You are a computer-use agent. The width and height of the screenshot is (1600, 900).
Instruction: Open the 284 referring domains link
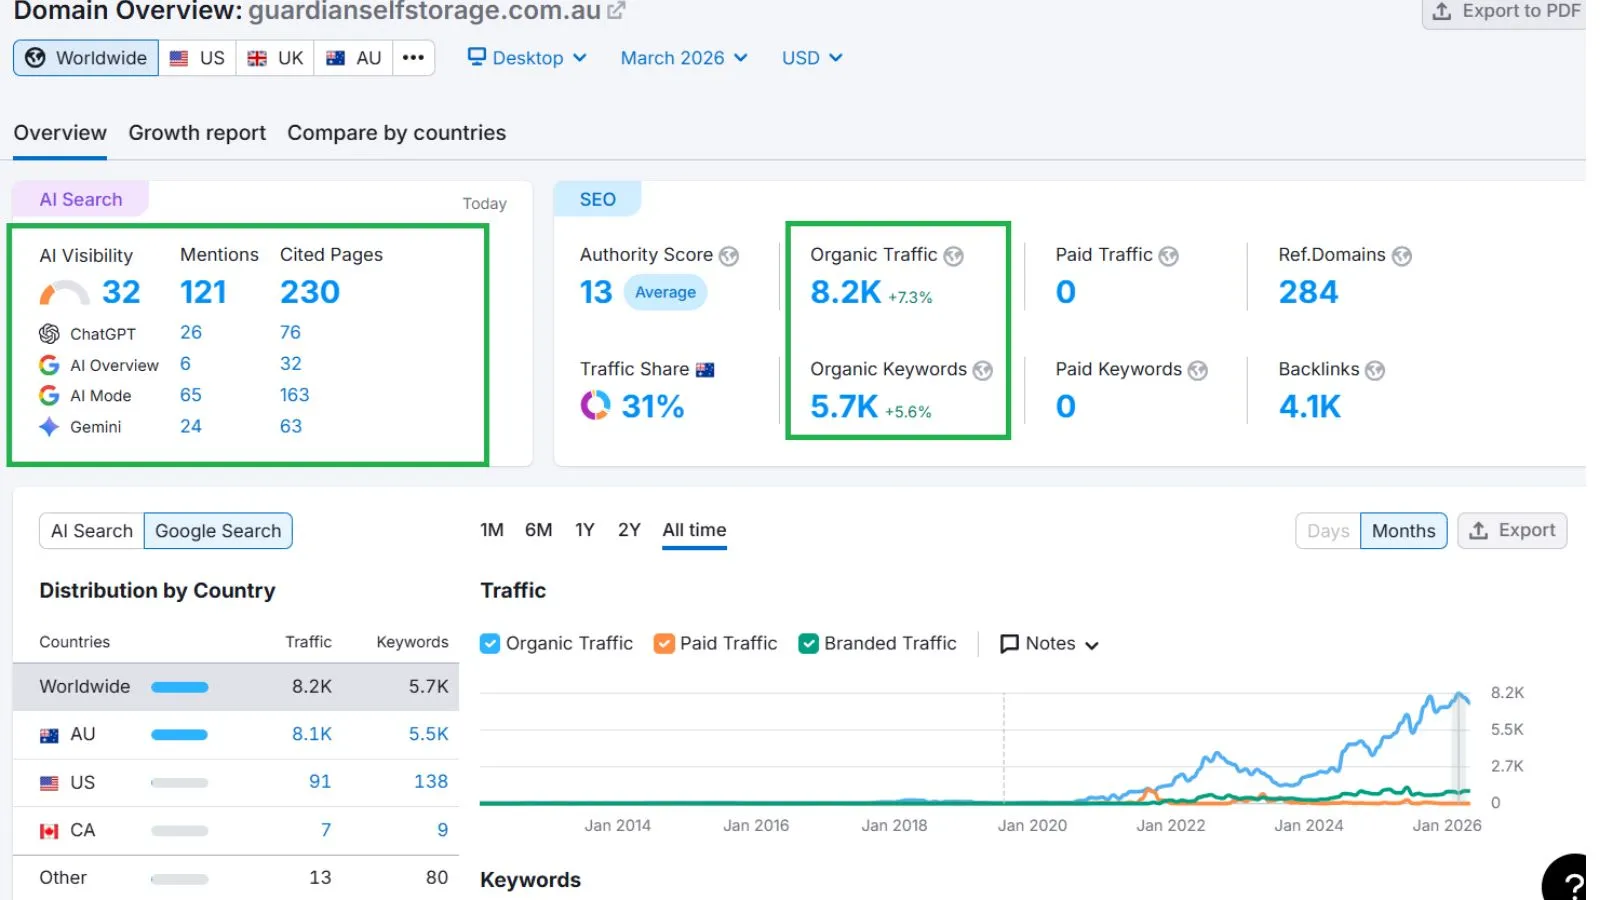pos(1308,293)
